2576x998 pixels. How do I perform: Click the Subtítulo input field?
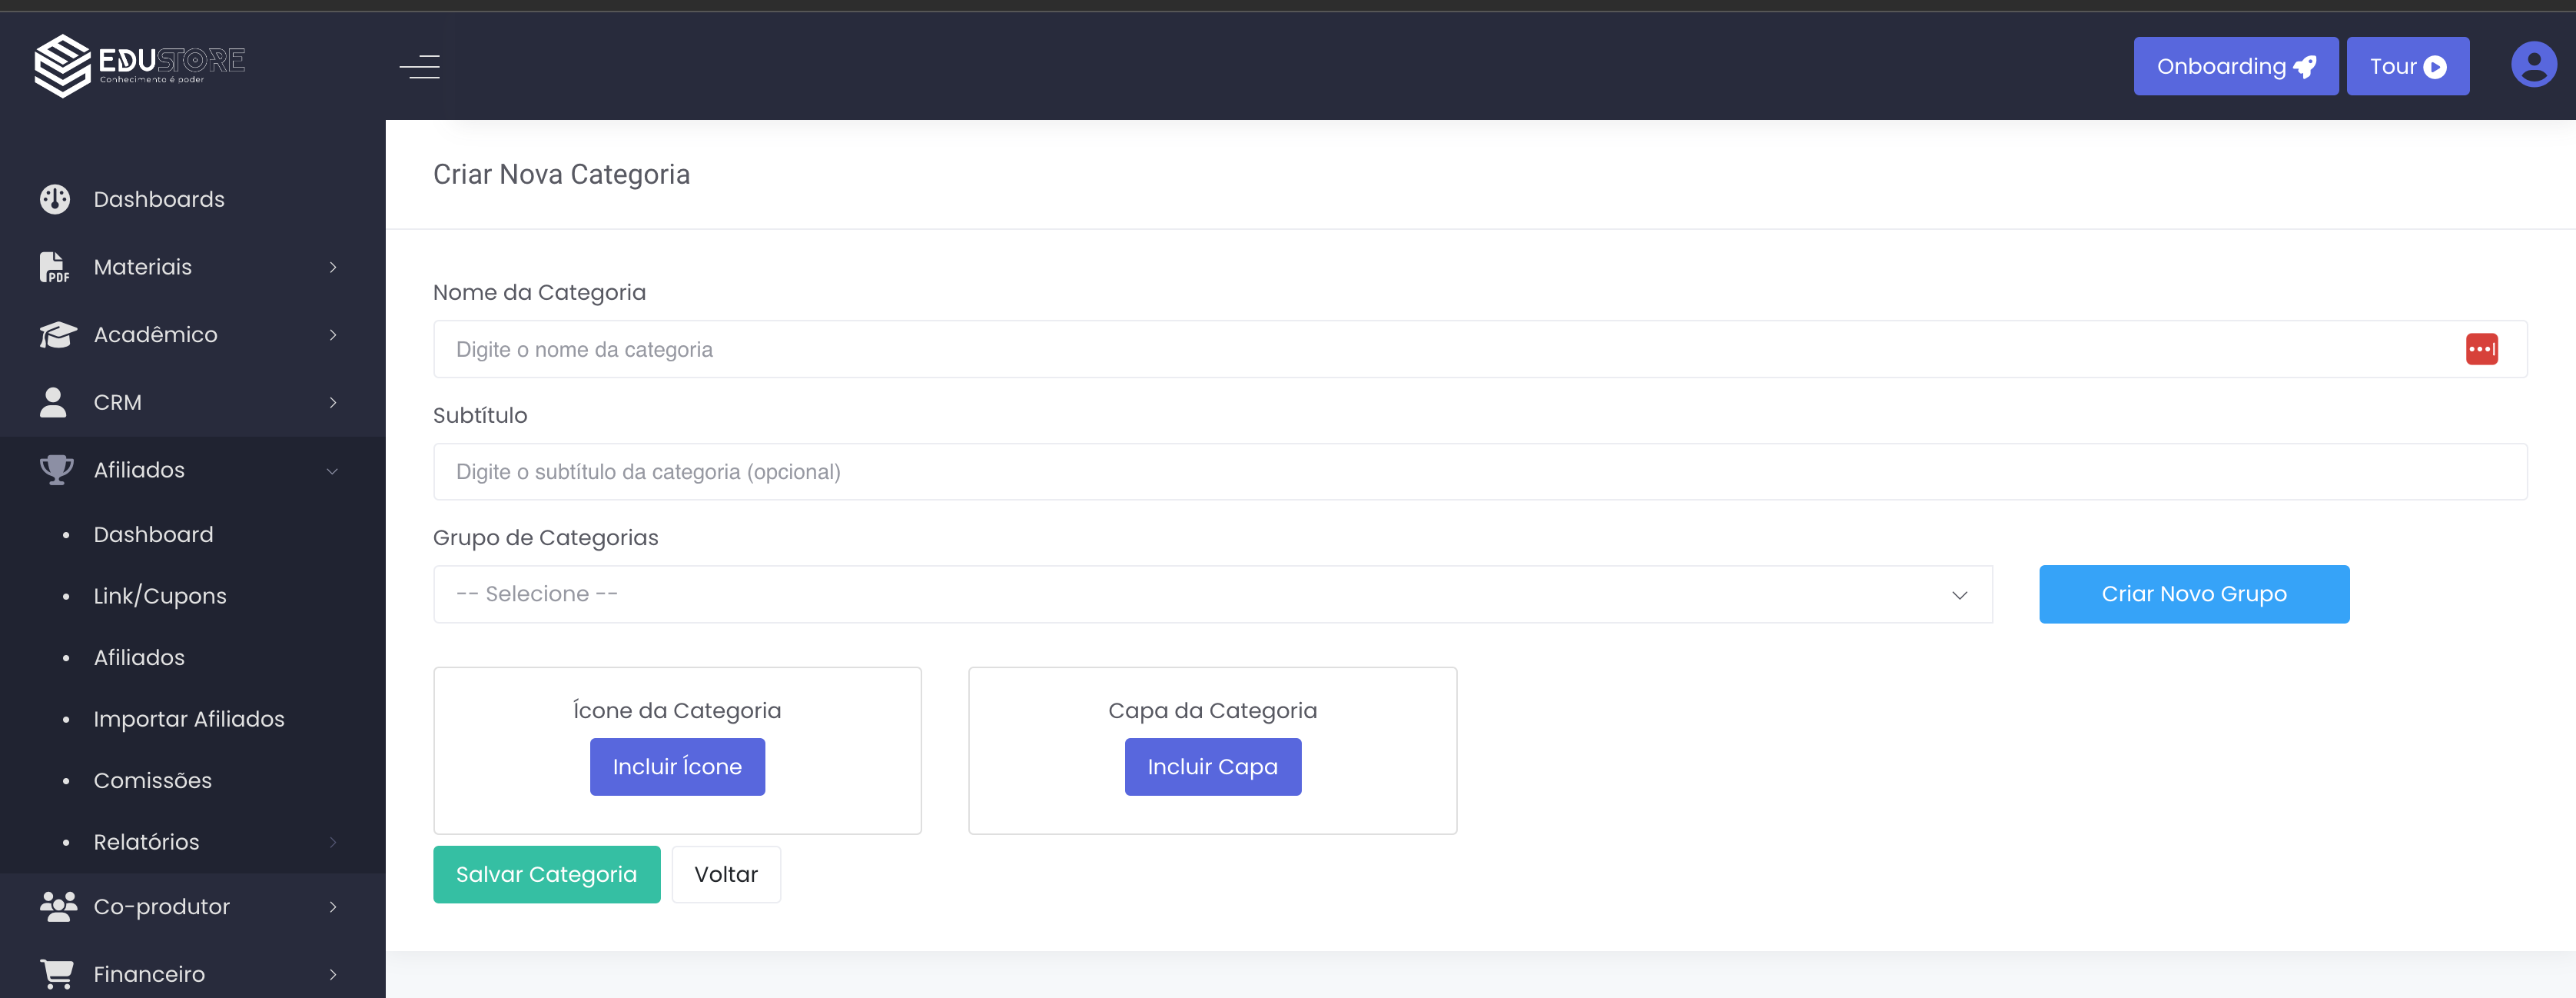pyautogui.click(x=1479, y=472)
